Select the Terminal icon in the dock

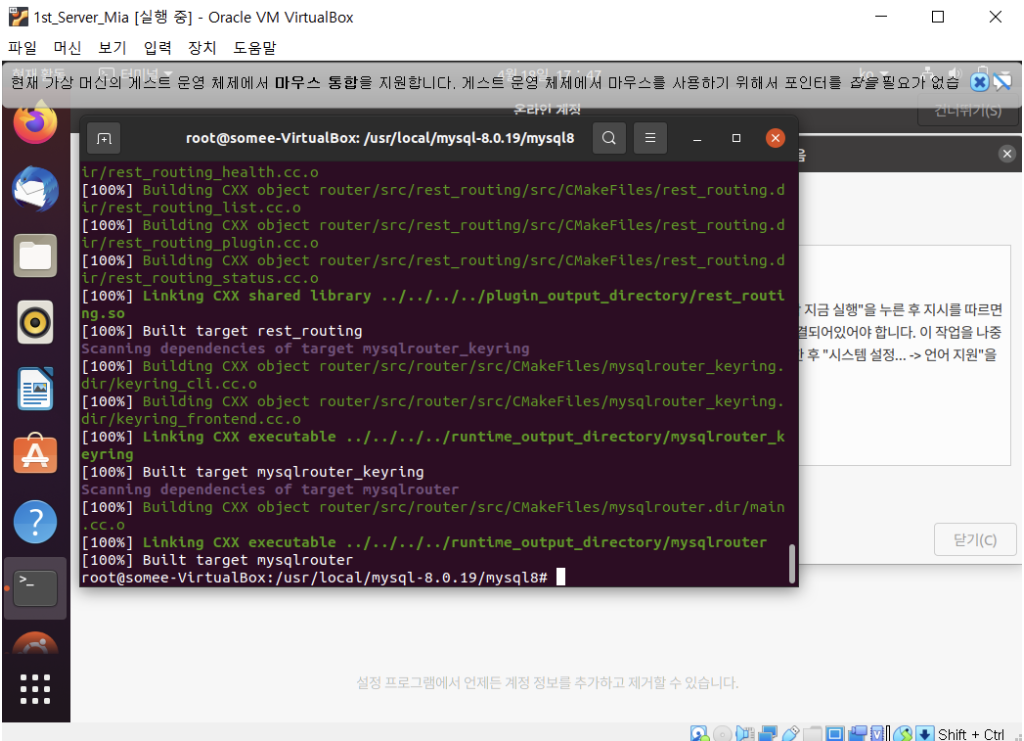[x=35, y=588]
